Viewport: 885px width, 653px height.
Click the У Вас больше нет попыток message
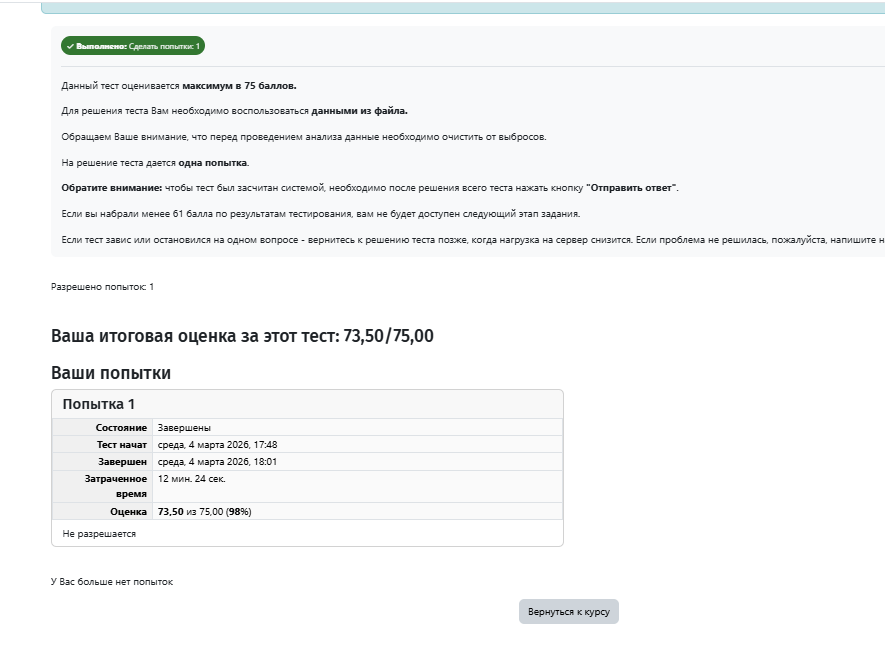click(111, 582)
